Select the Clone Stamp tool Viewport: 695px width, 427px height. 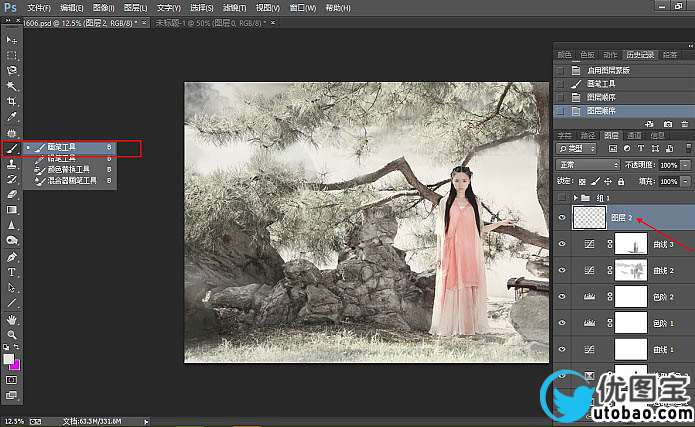point(12,164)
